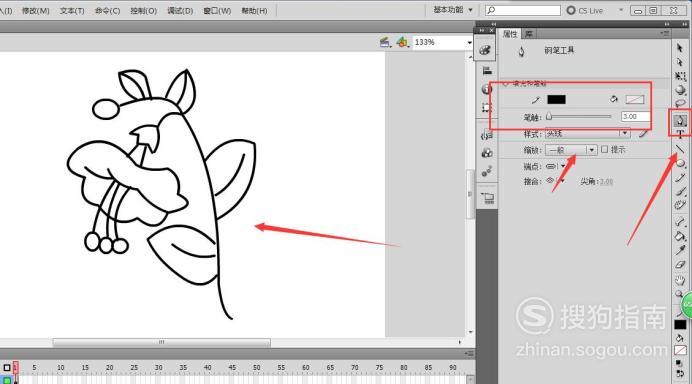
Task: Click the edit stroke style pencil icon
Action: (x=643, y=133)
